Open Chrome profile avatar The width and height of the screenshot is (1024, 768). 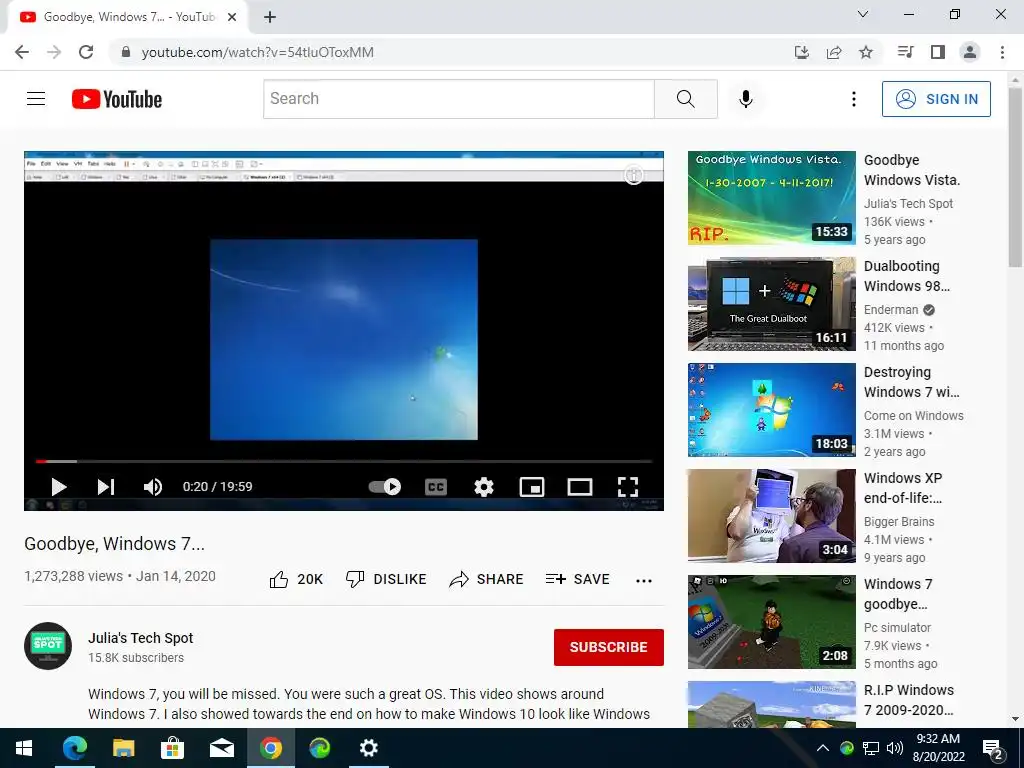(970, 52)
